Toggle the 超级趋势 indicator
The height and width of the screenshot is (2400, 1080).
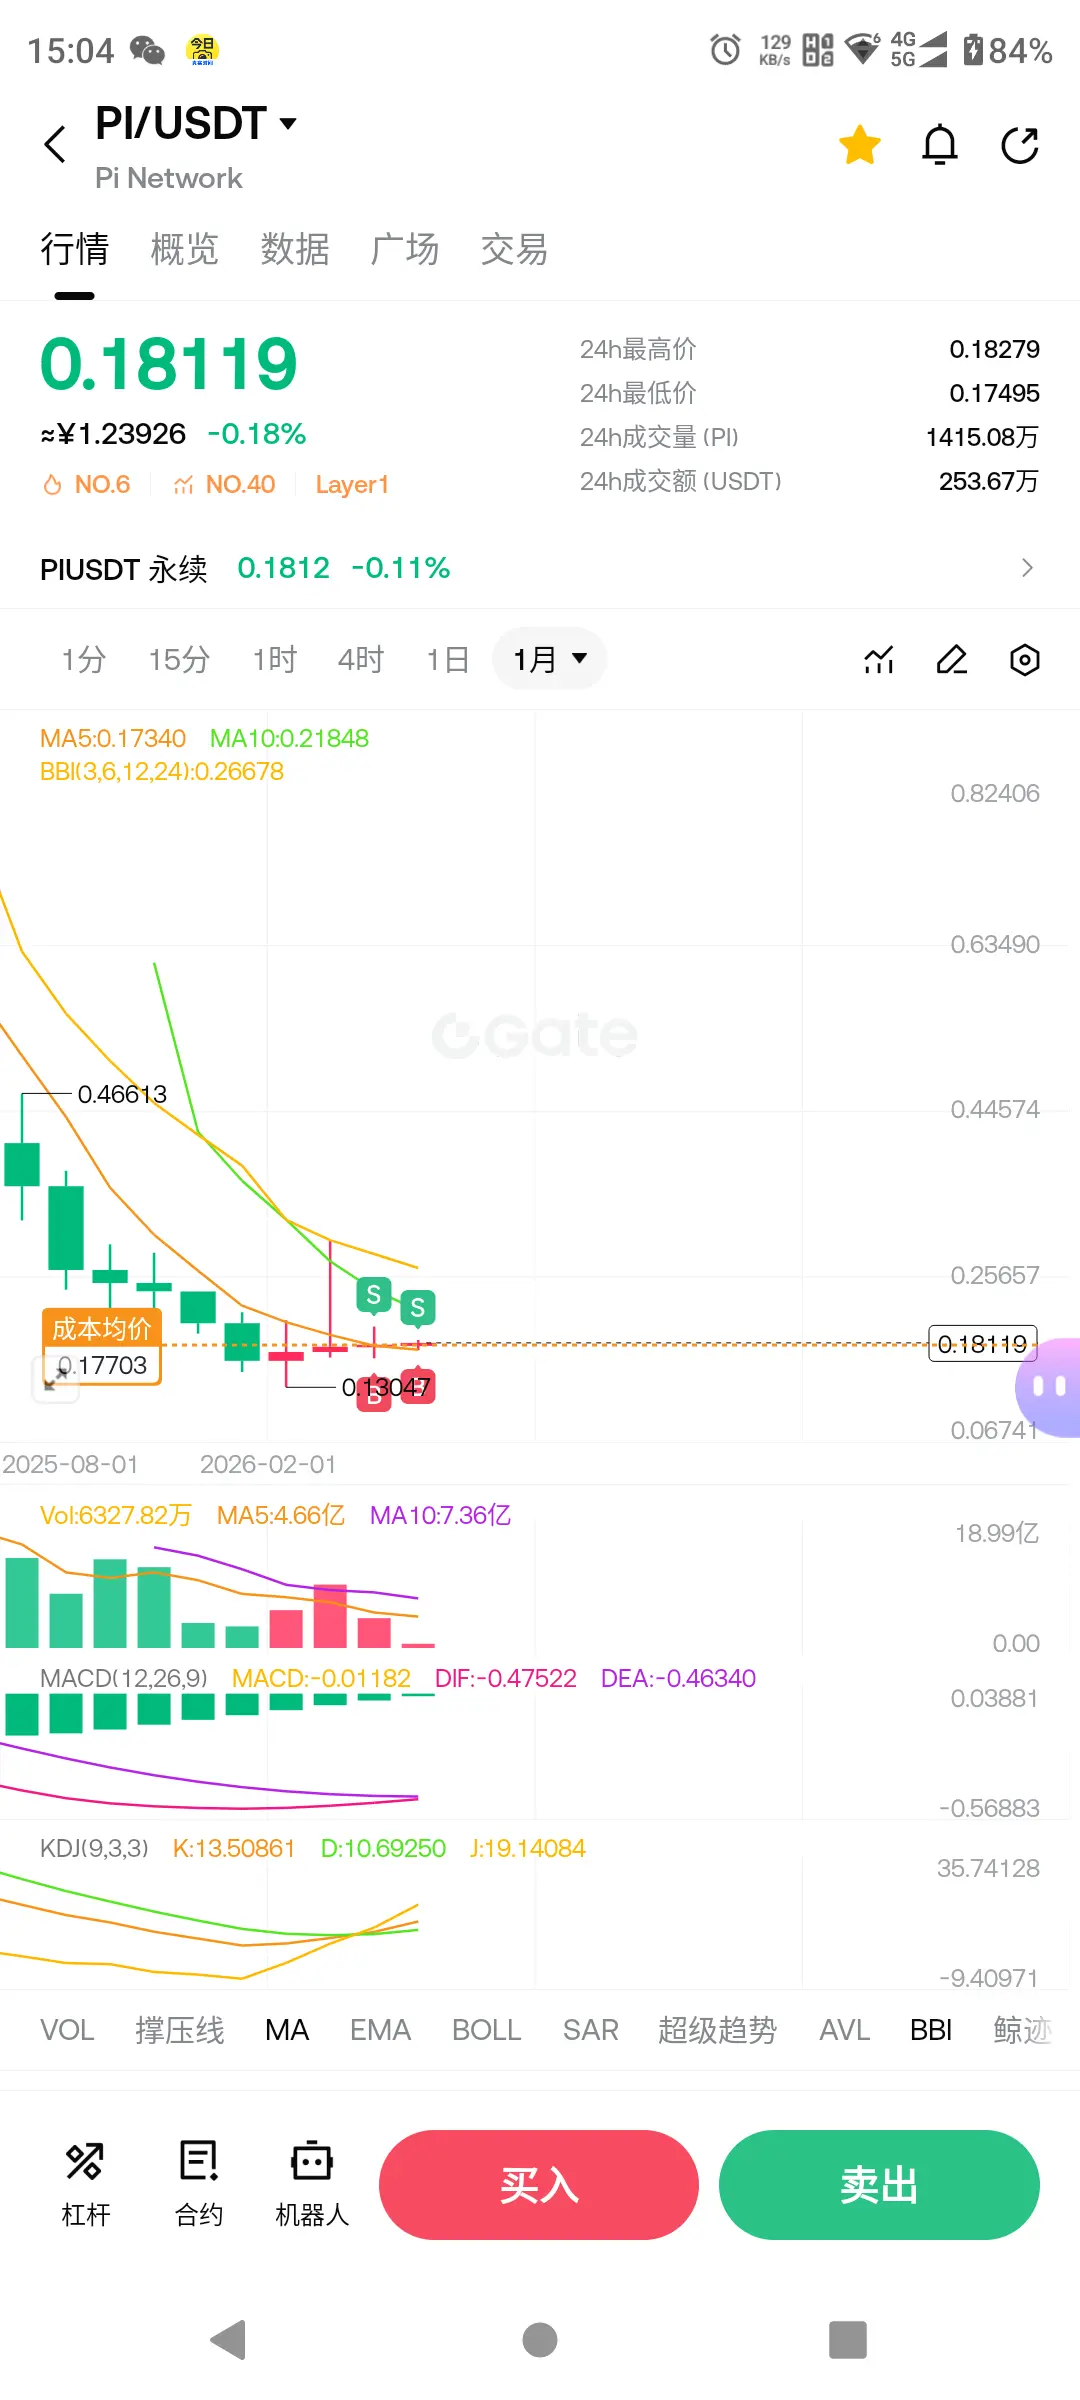(717, 2030)
